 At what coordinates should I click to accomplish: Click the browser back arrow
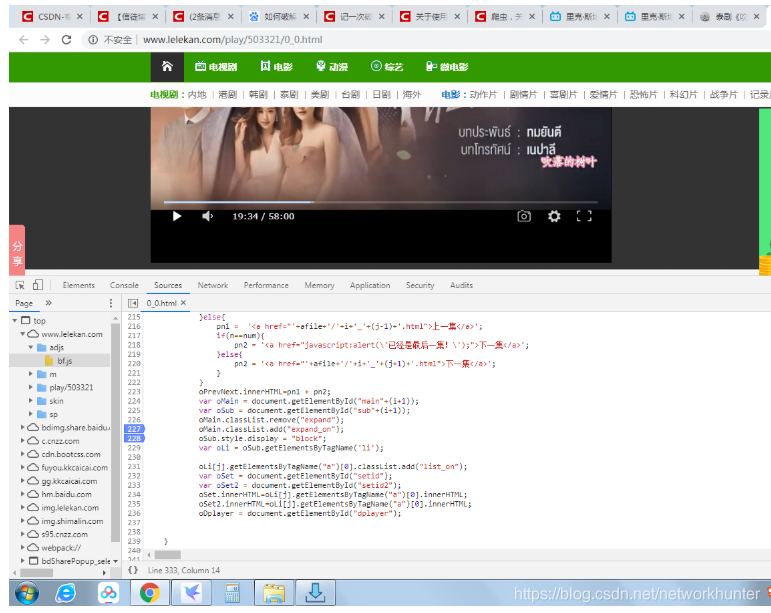coord(23,40)
